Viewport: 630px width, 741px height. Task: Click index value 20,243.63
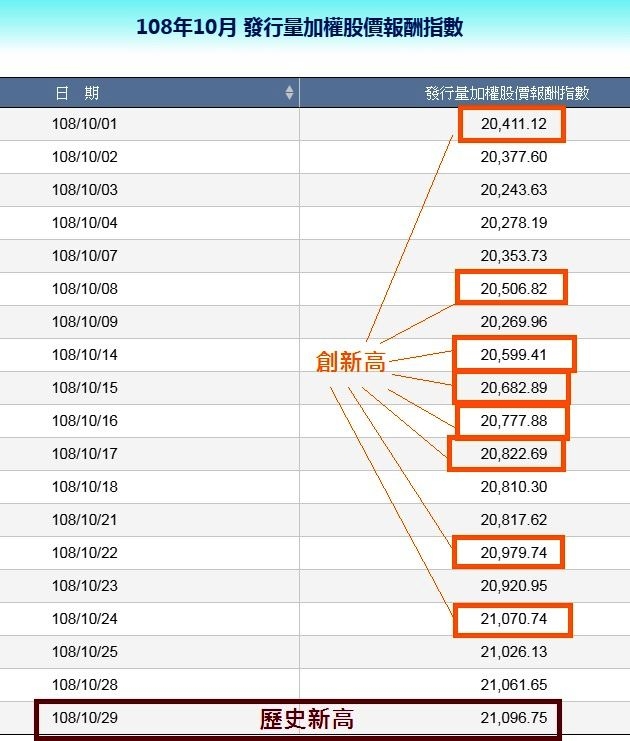514,190
